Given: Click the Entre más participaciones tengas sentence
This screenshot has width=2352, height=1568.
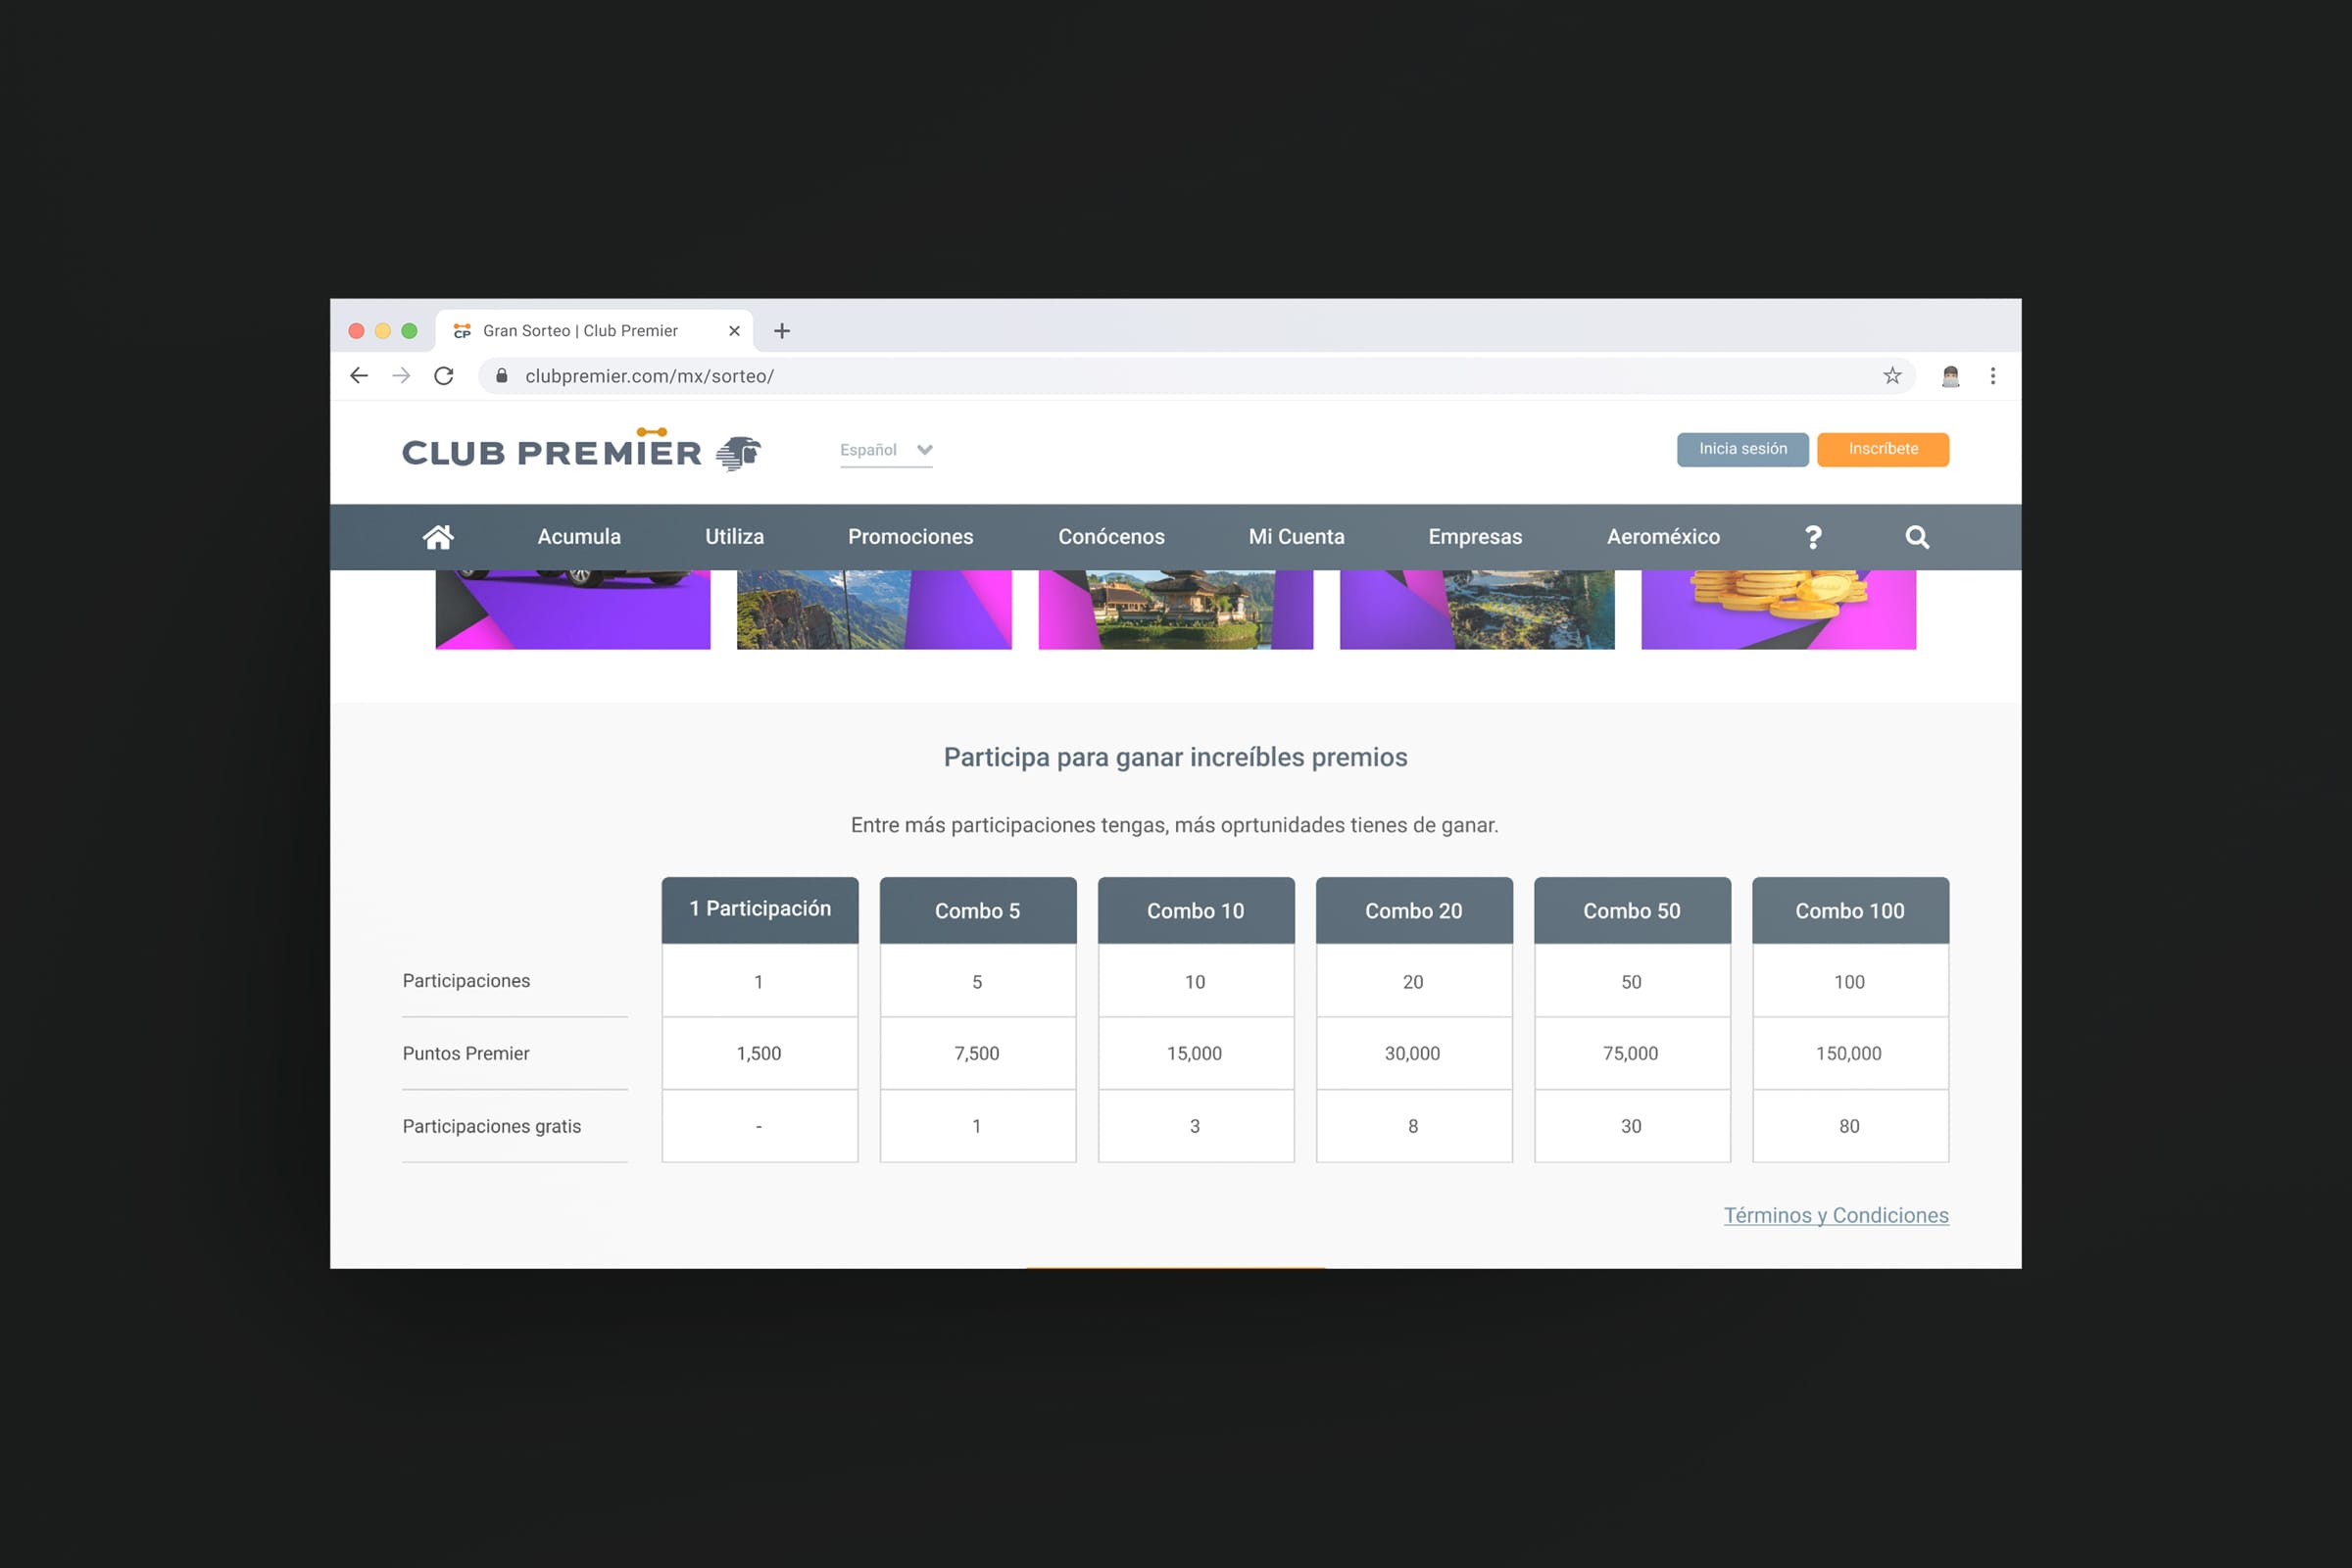Looking at the screenshot, I should [x=1174, y=825].
